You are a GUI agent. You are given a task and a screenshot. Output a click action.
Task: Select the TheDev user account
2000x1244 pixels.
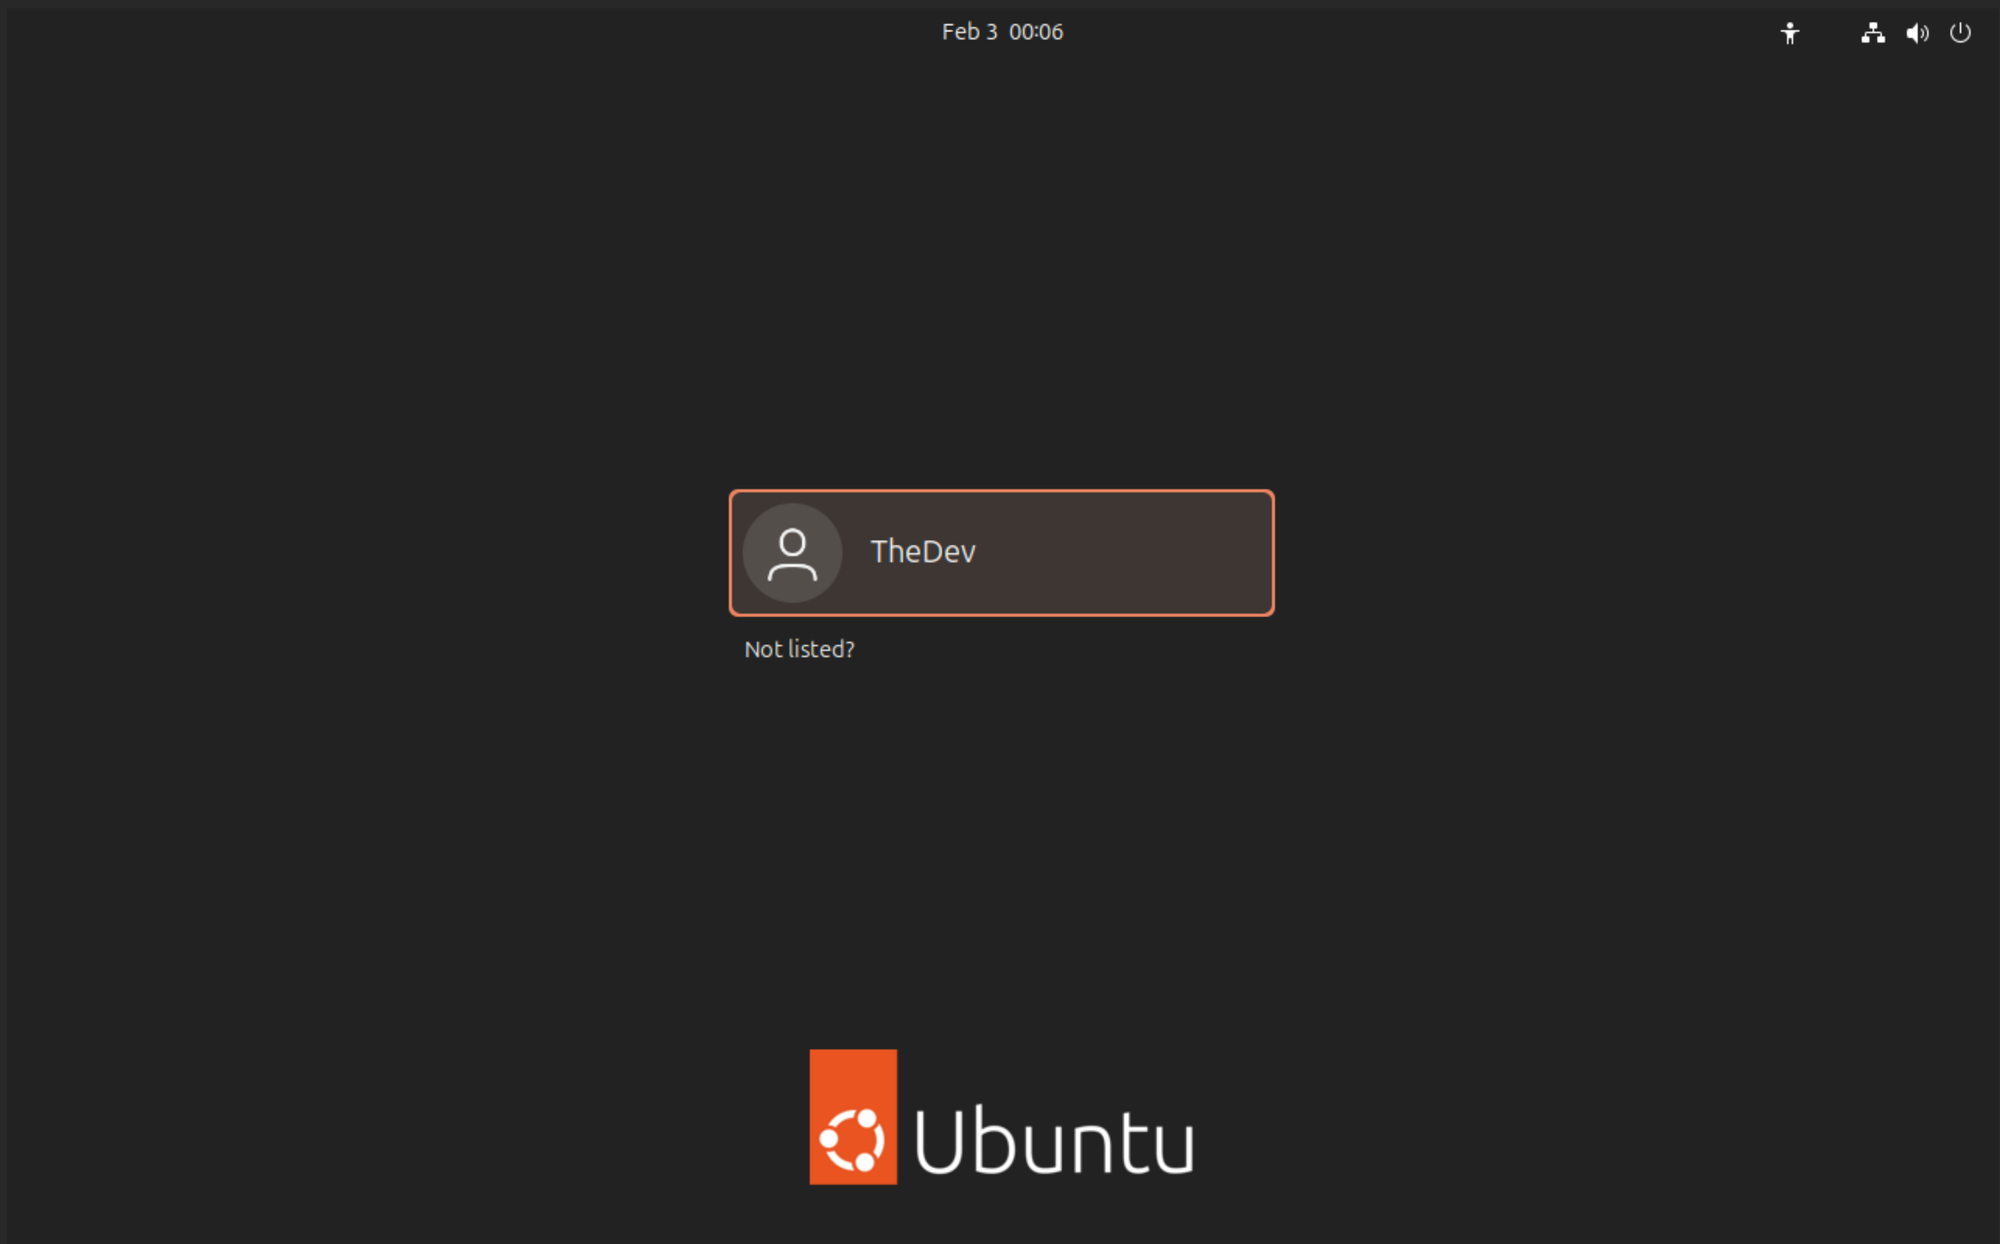tap(1001, 553)
